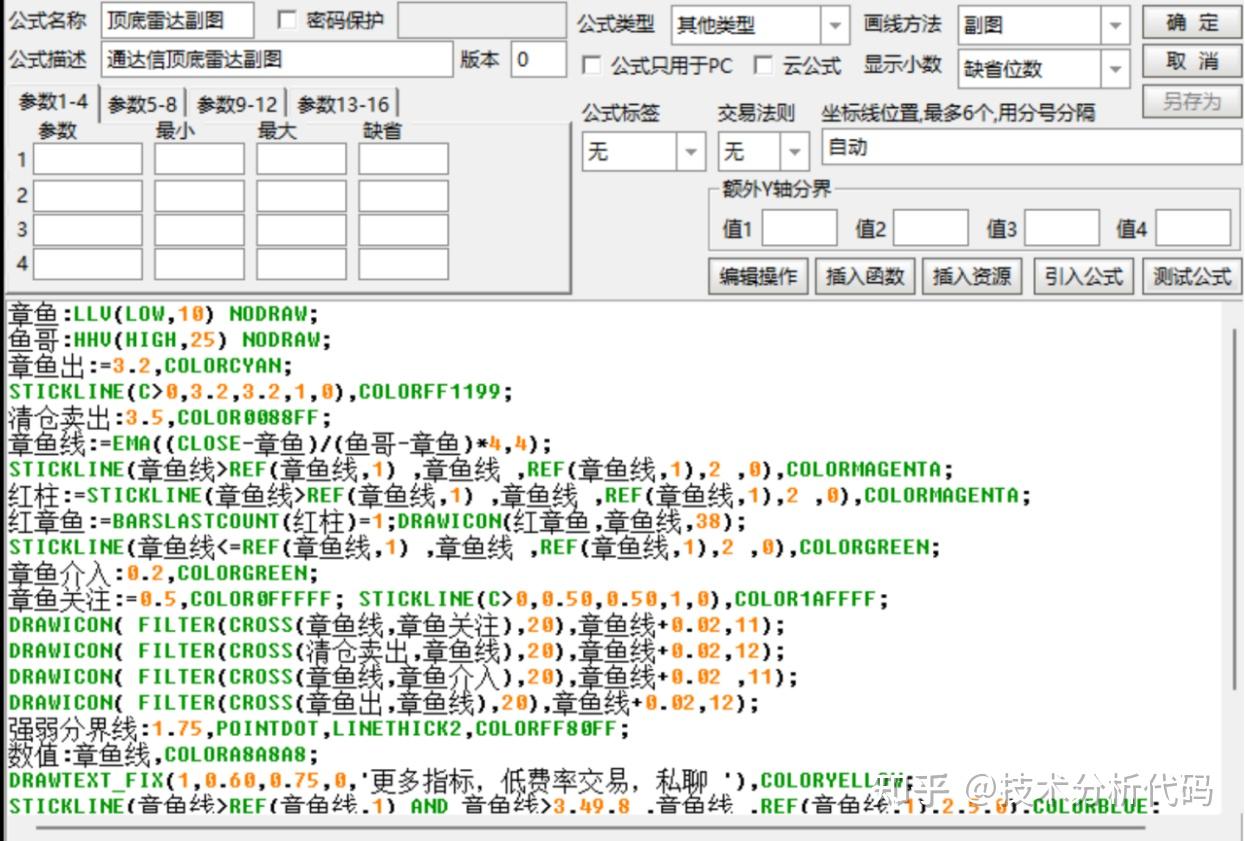The image size is (1245, 841).
Task: Click the 公式名称 input field
Action: pyautogui.click(x=178, y=19)
